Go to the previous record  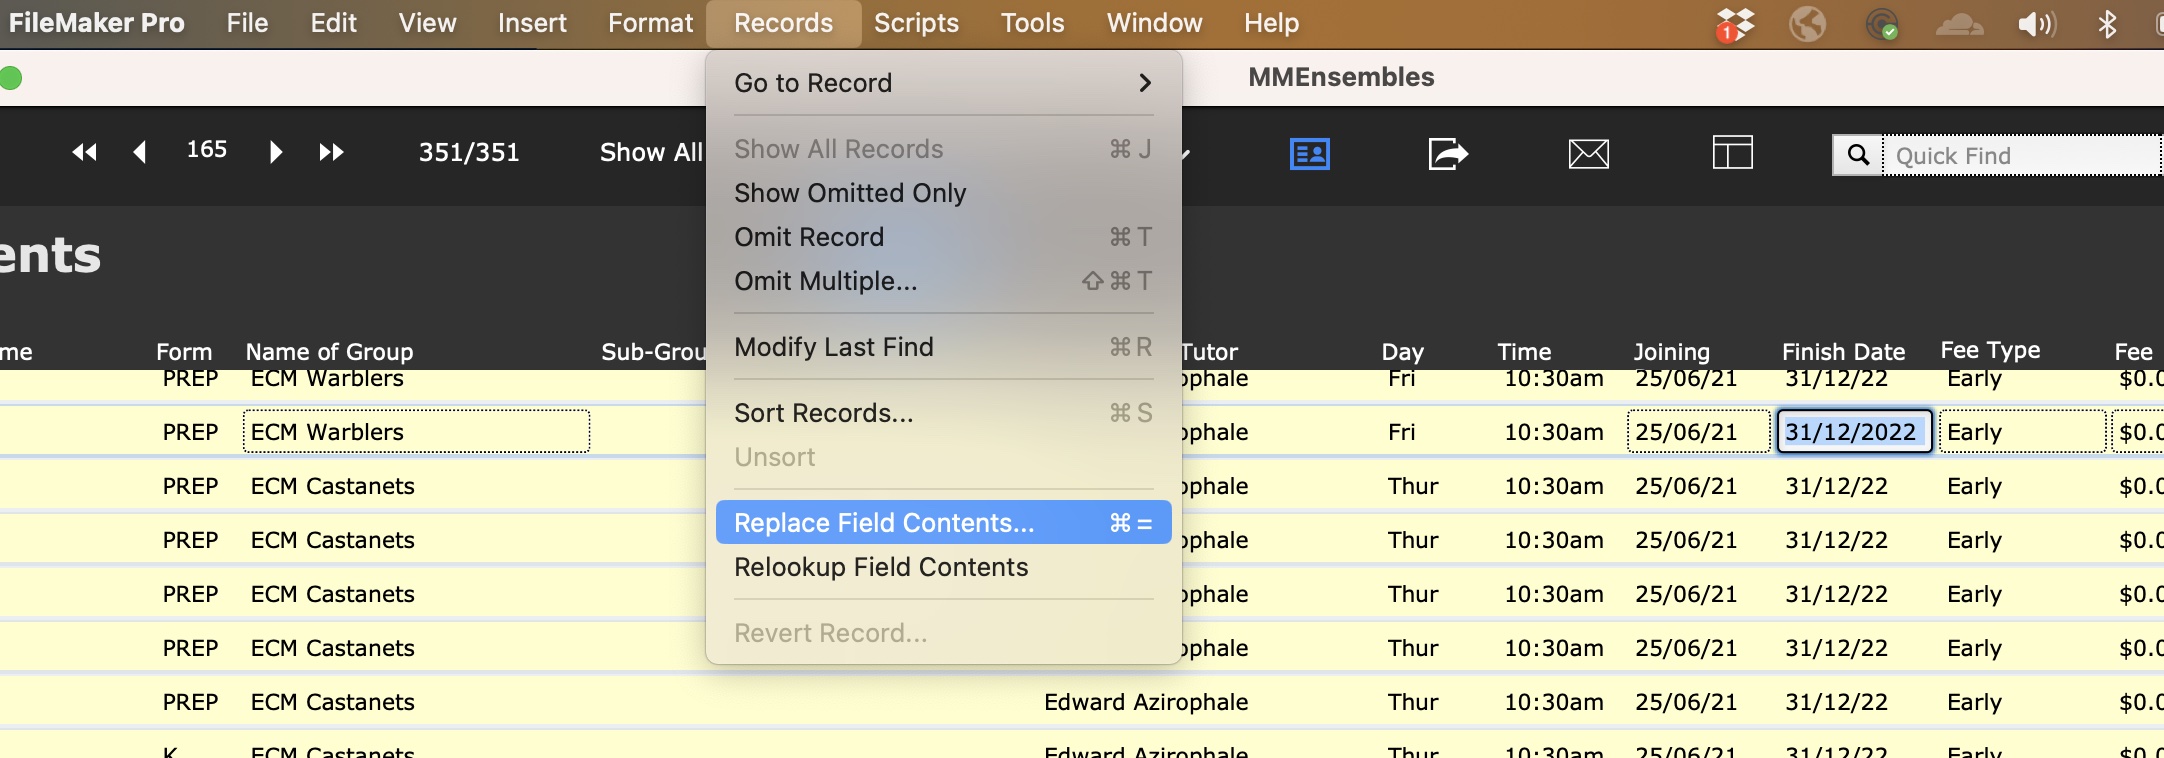tap(140, 152)
